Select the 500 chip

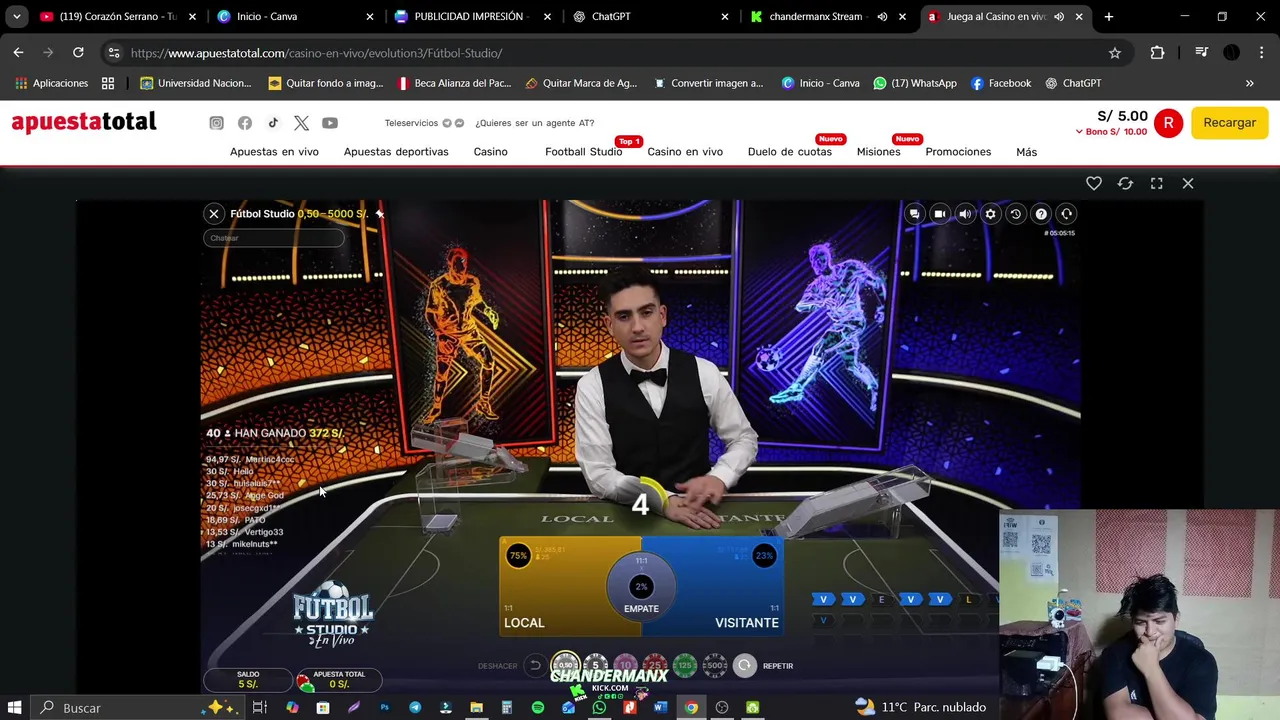715,665
